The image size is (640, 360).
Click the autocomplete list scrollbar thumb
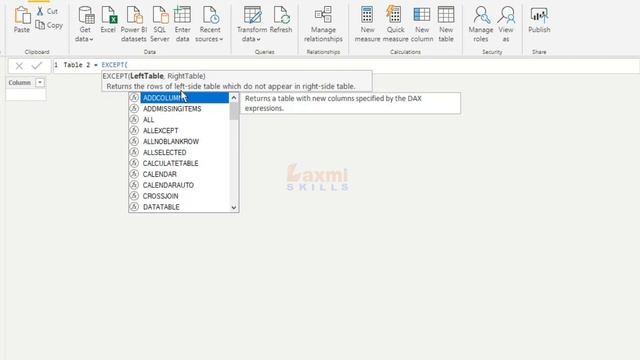[x=234, y=111]
